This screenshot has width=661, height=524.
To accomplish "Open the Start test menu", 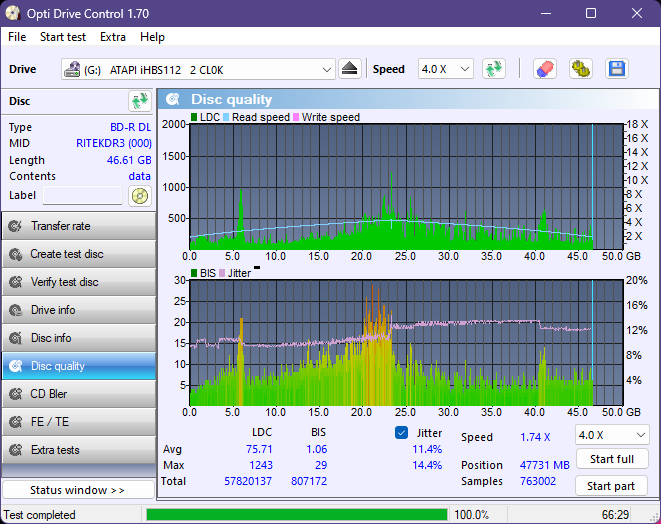I will click(x=63, y=37).
